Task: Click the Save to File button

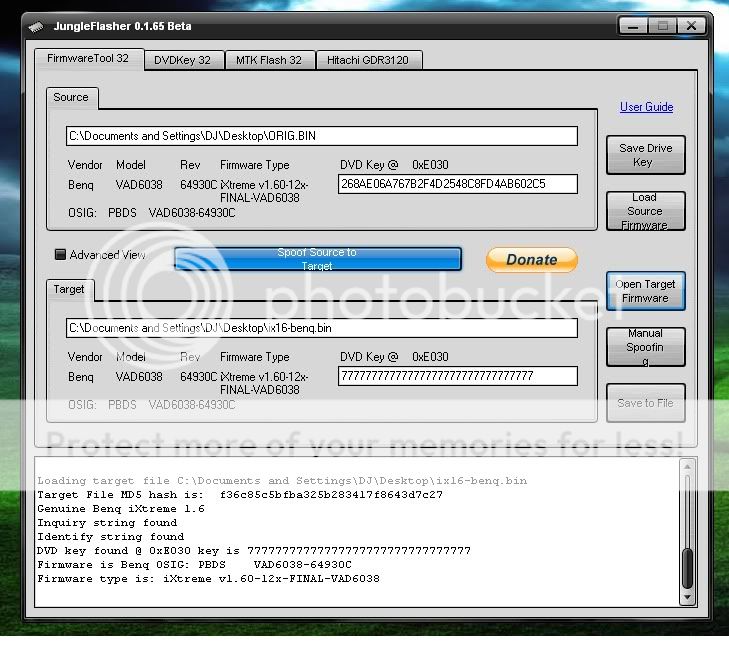Action: point(645,403)
